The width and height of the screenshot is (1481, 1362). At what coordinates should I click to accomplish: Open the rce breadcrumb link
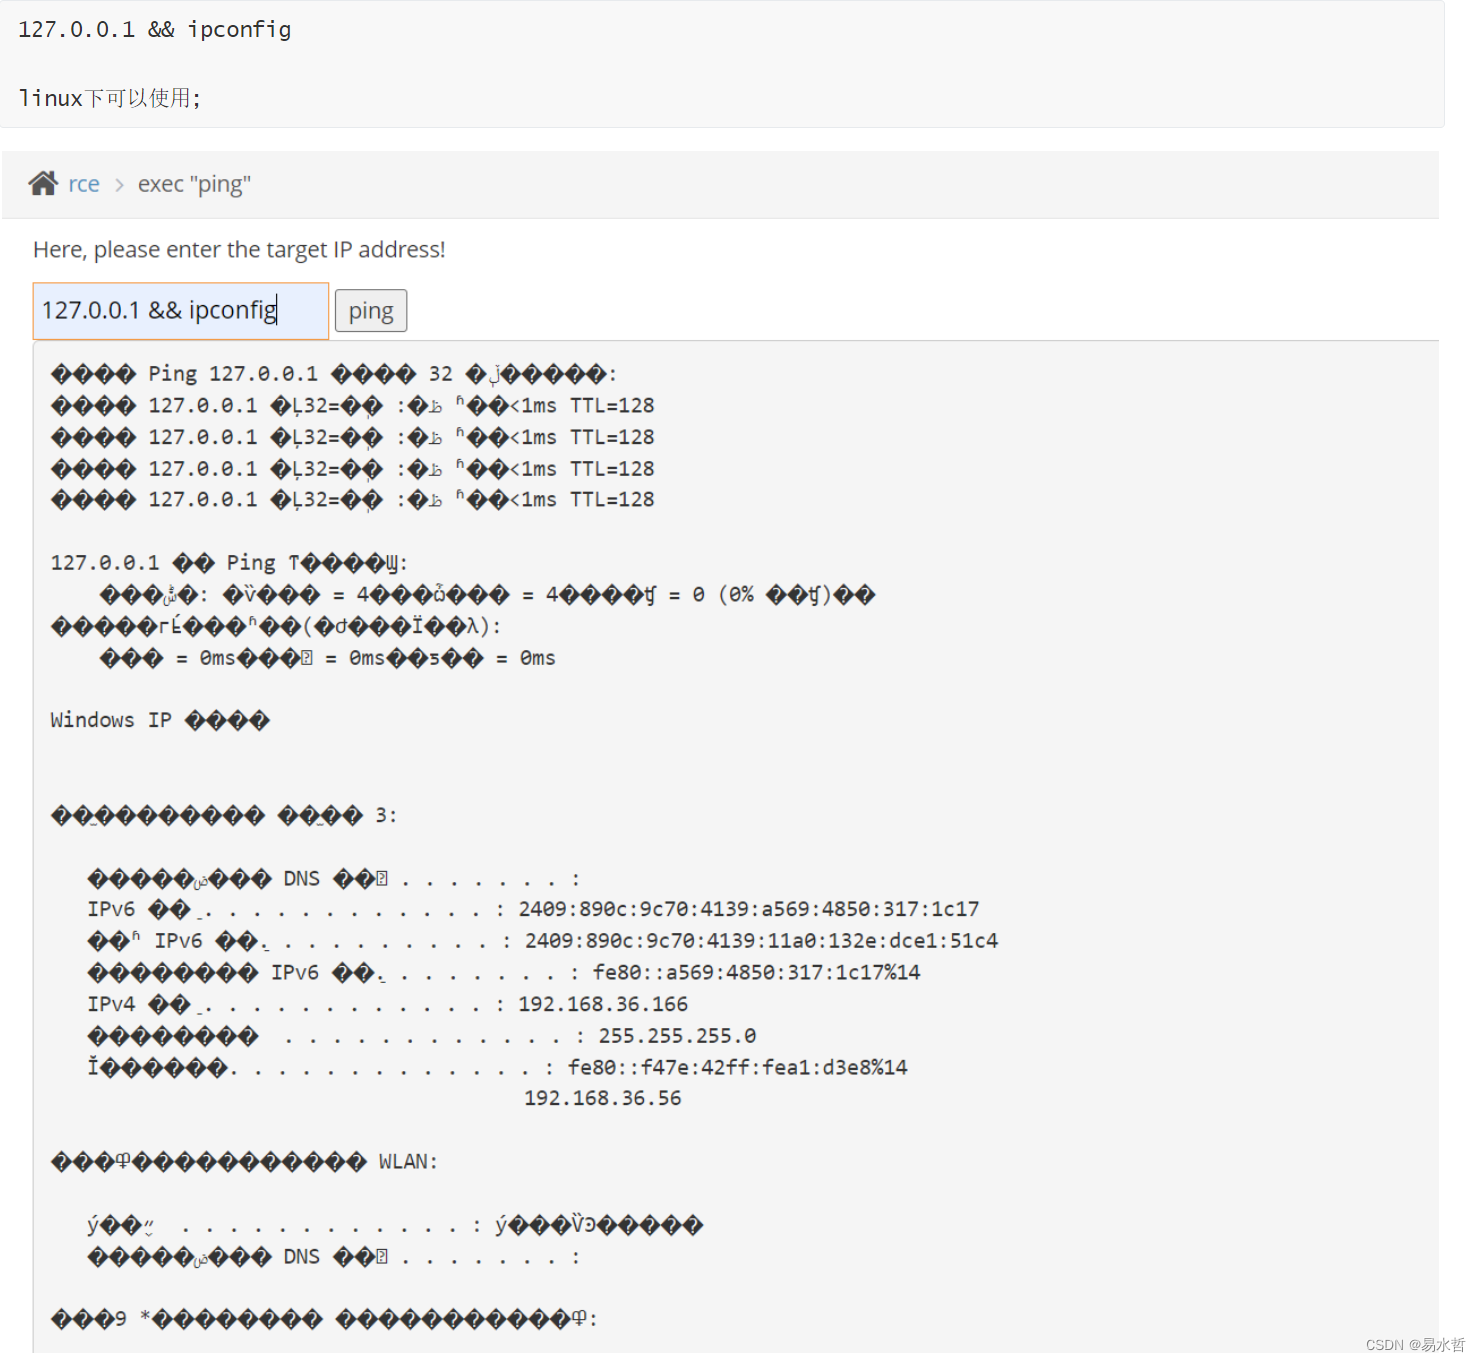pyautogui.click(x=84, y=184)
